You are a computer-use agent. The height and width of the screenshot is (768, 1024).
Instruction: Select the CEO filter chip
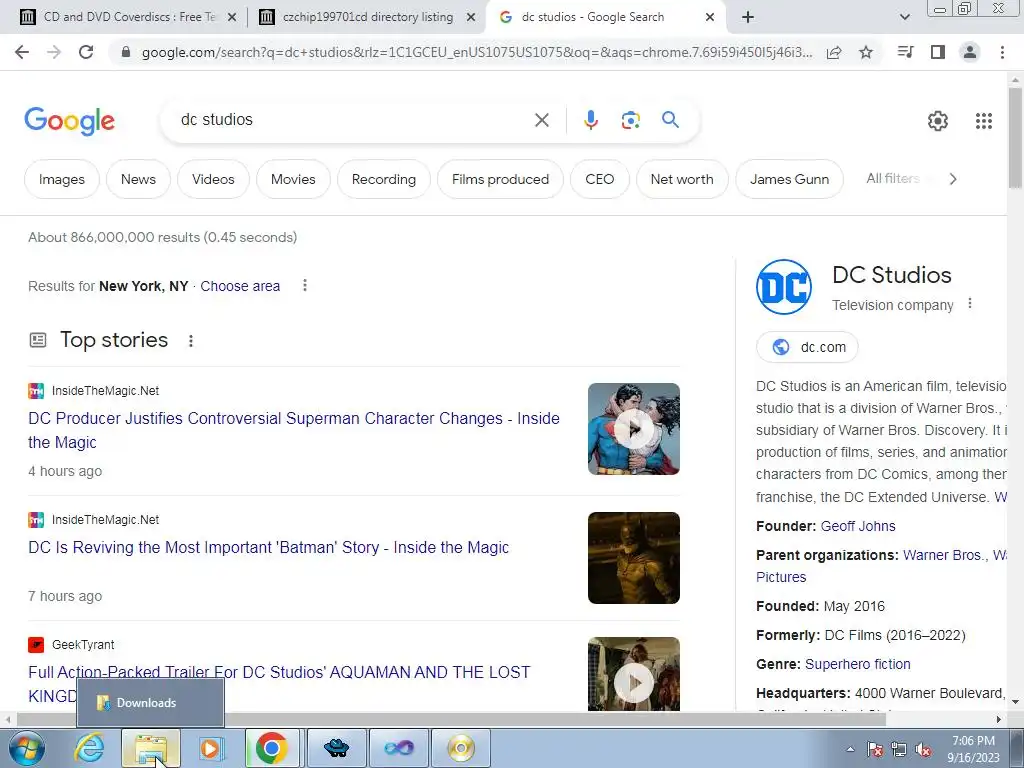600,179
